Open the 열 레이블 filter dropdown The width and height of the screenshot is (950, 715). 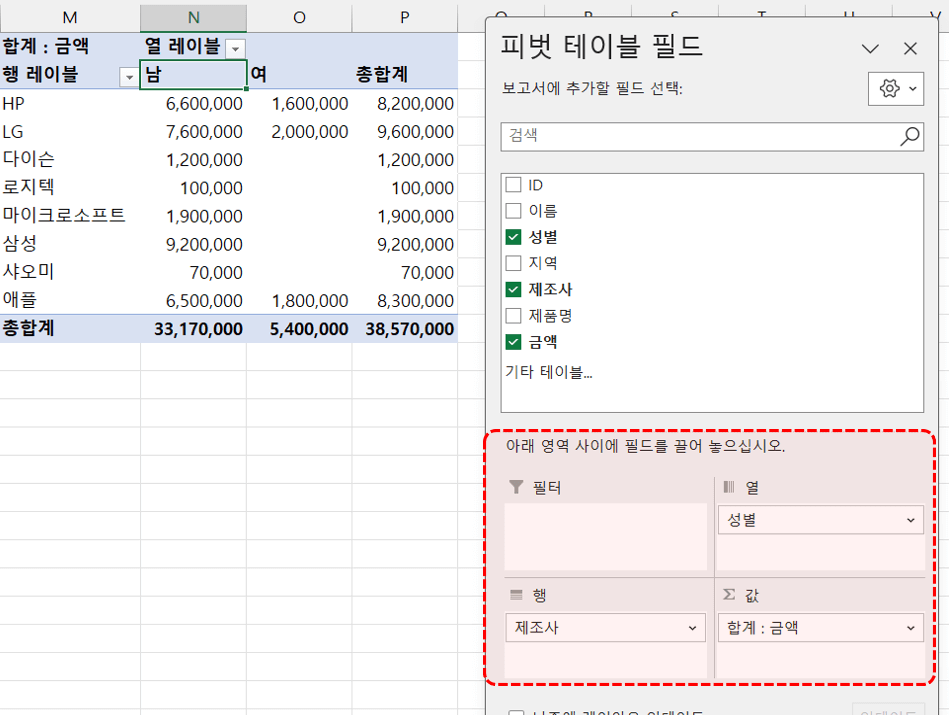click(235, 48)
